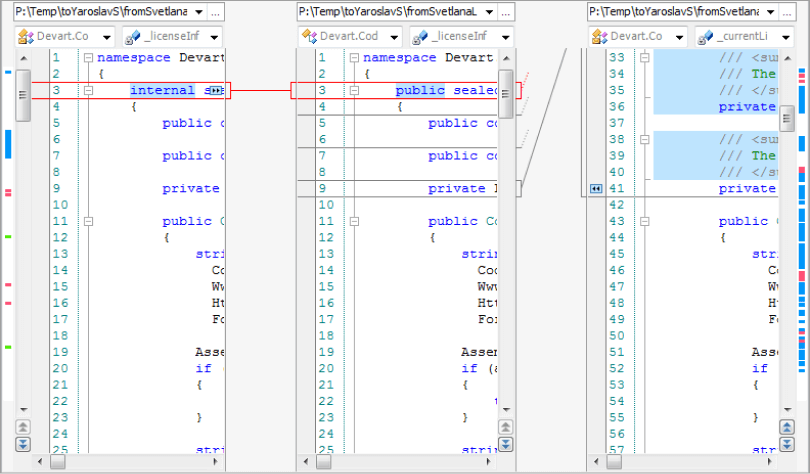810x474 pixels.
Task: Click middle pane path text field
Action: (390, 12)
